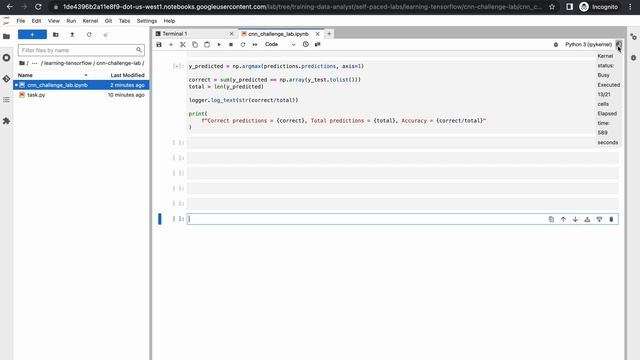The height and width of the screenshot is (360, 640).
Task: Click the git icon in notebook toolbar
Action: coord(318,44)
